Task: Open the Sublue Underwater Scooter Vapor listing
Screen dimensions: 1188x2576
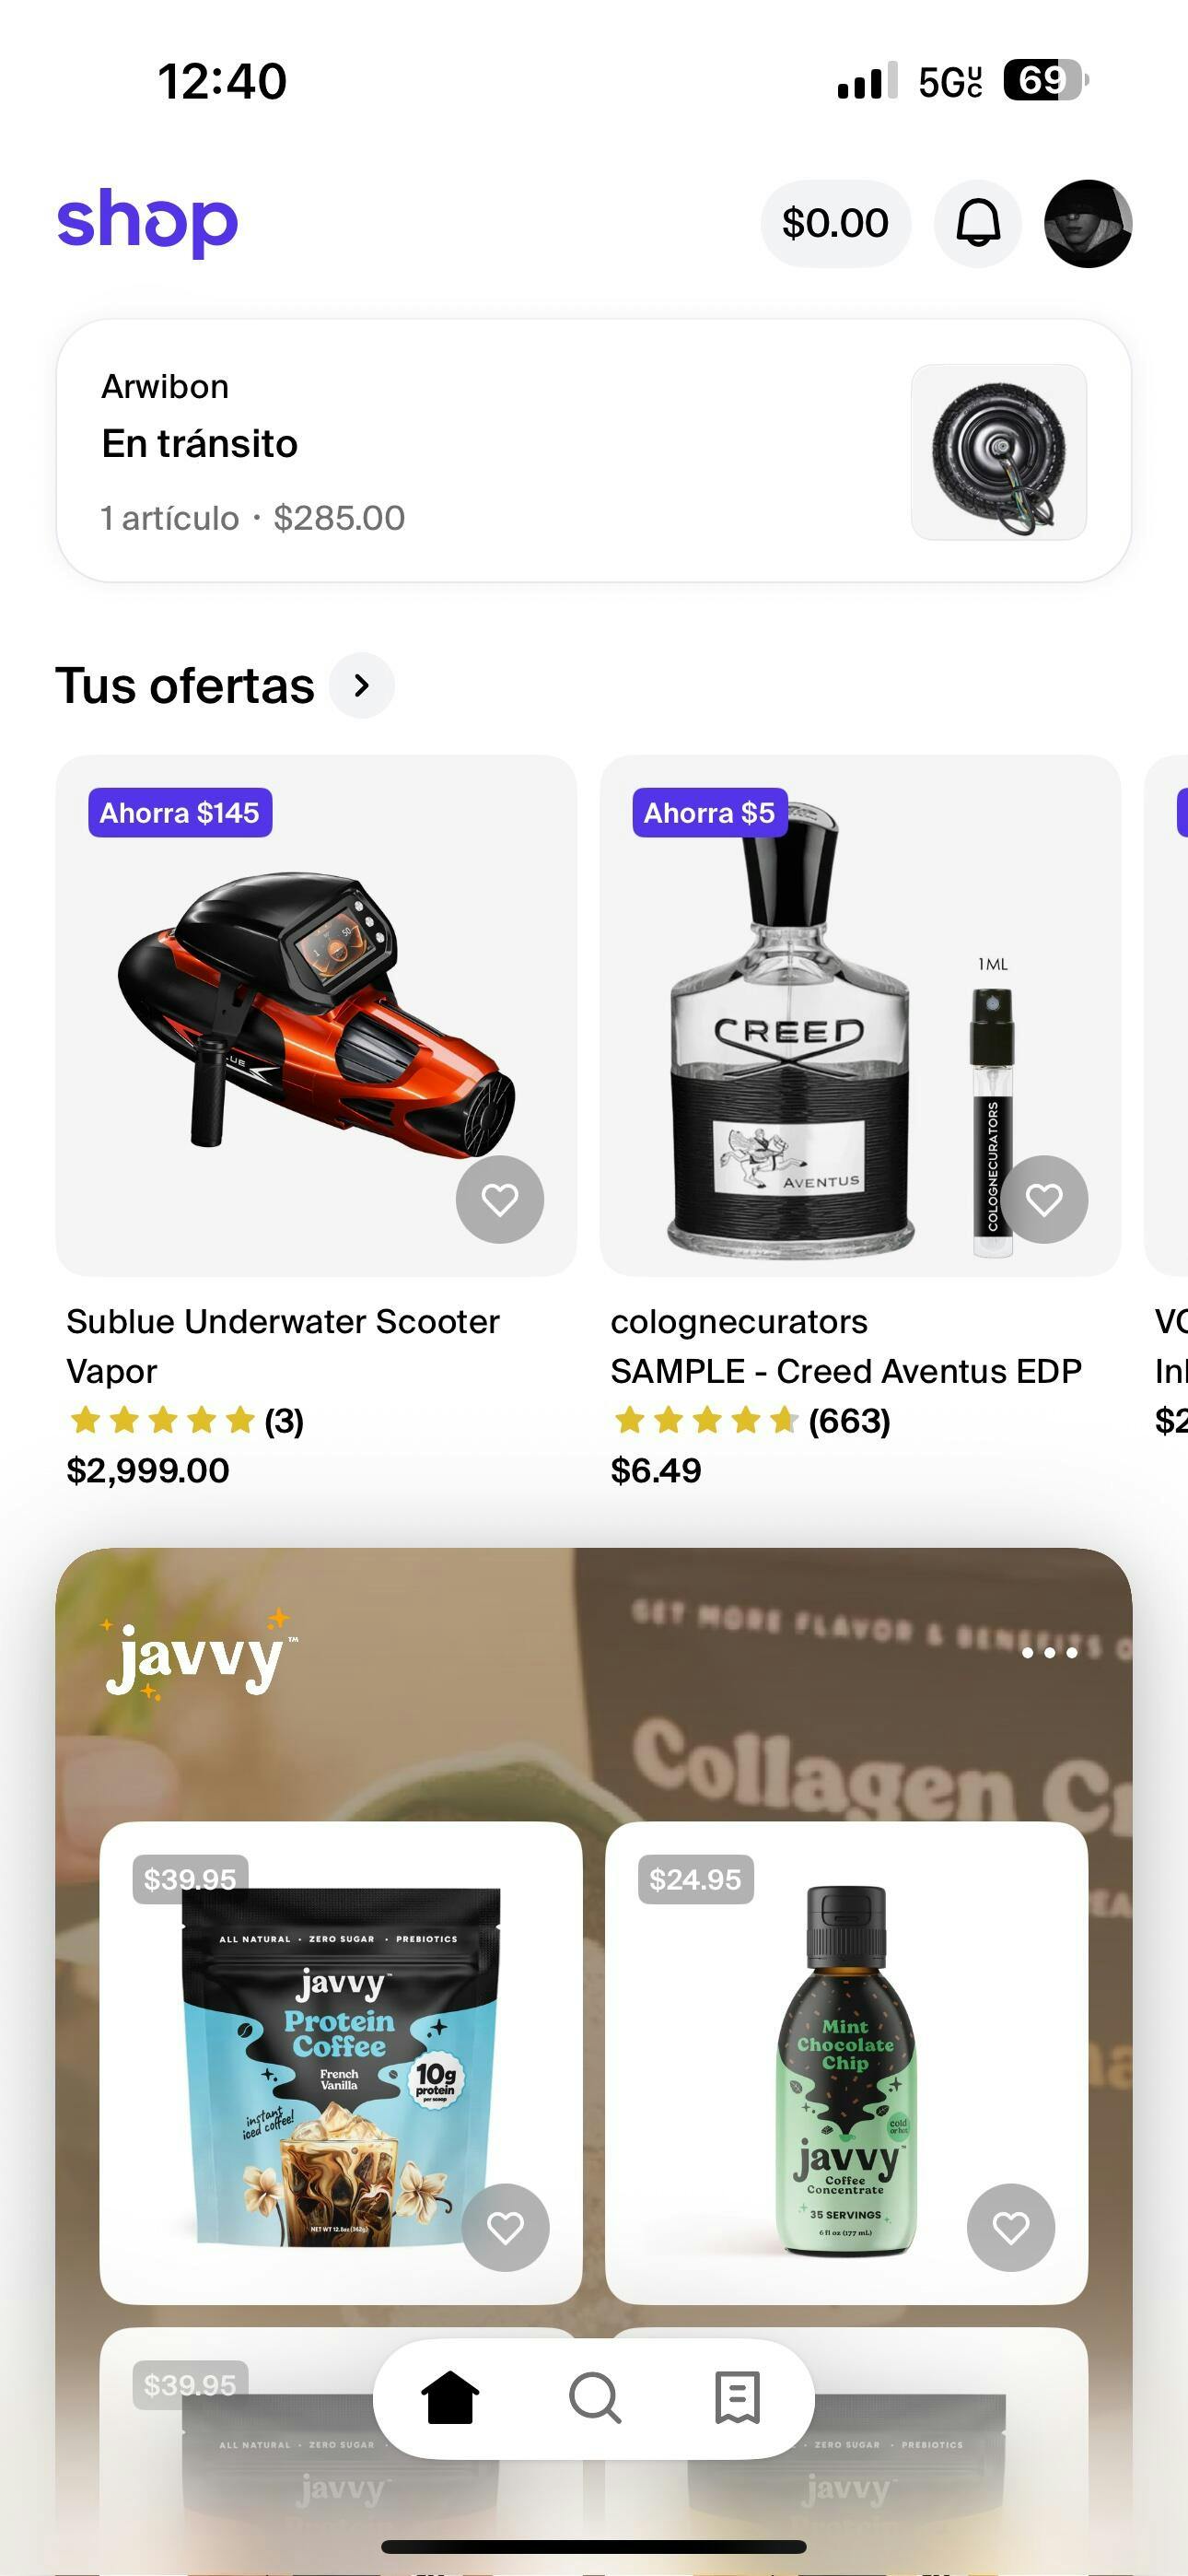Action: (x=283, y=1345)
